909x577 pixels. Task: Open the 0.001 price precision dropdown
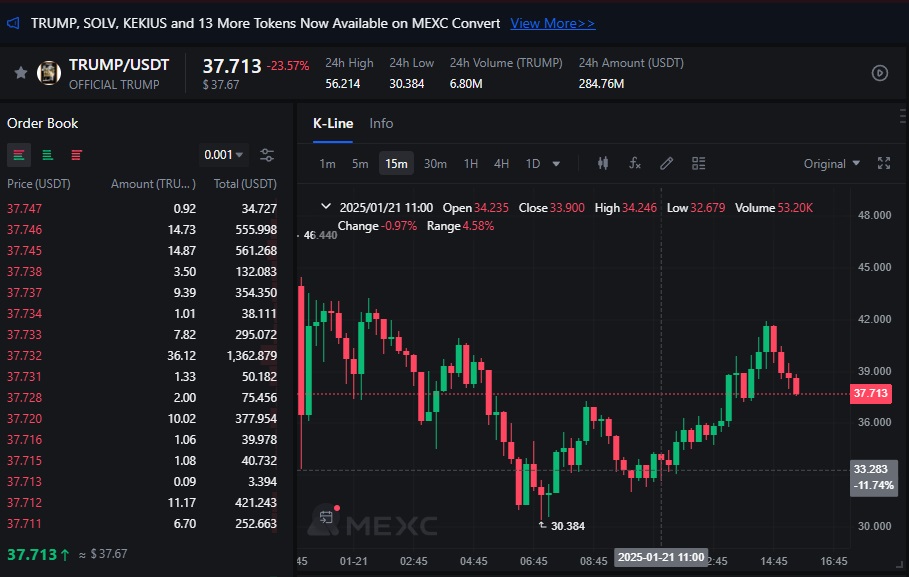click(224, 155)
